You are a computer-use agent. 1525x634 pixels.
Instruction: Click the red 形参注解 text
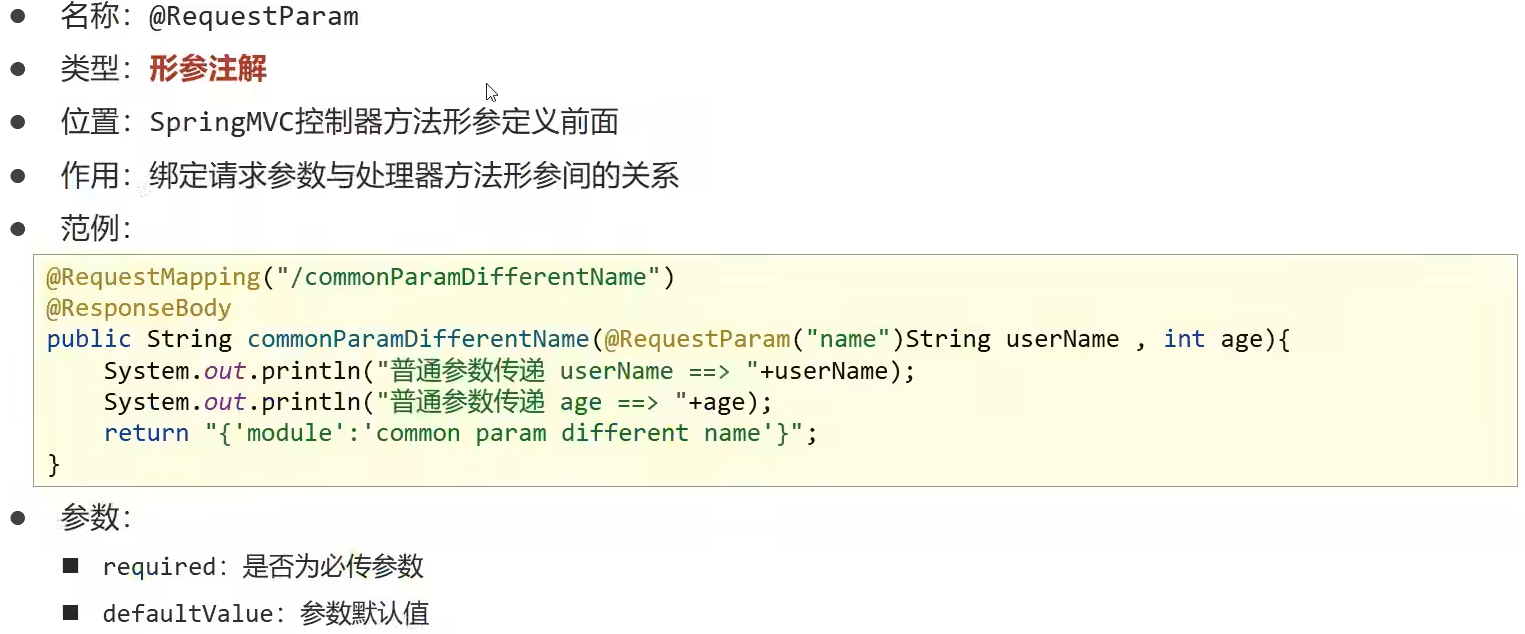(x=208, y=69)
